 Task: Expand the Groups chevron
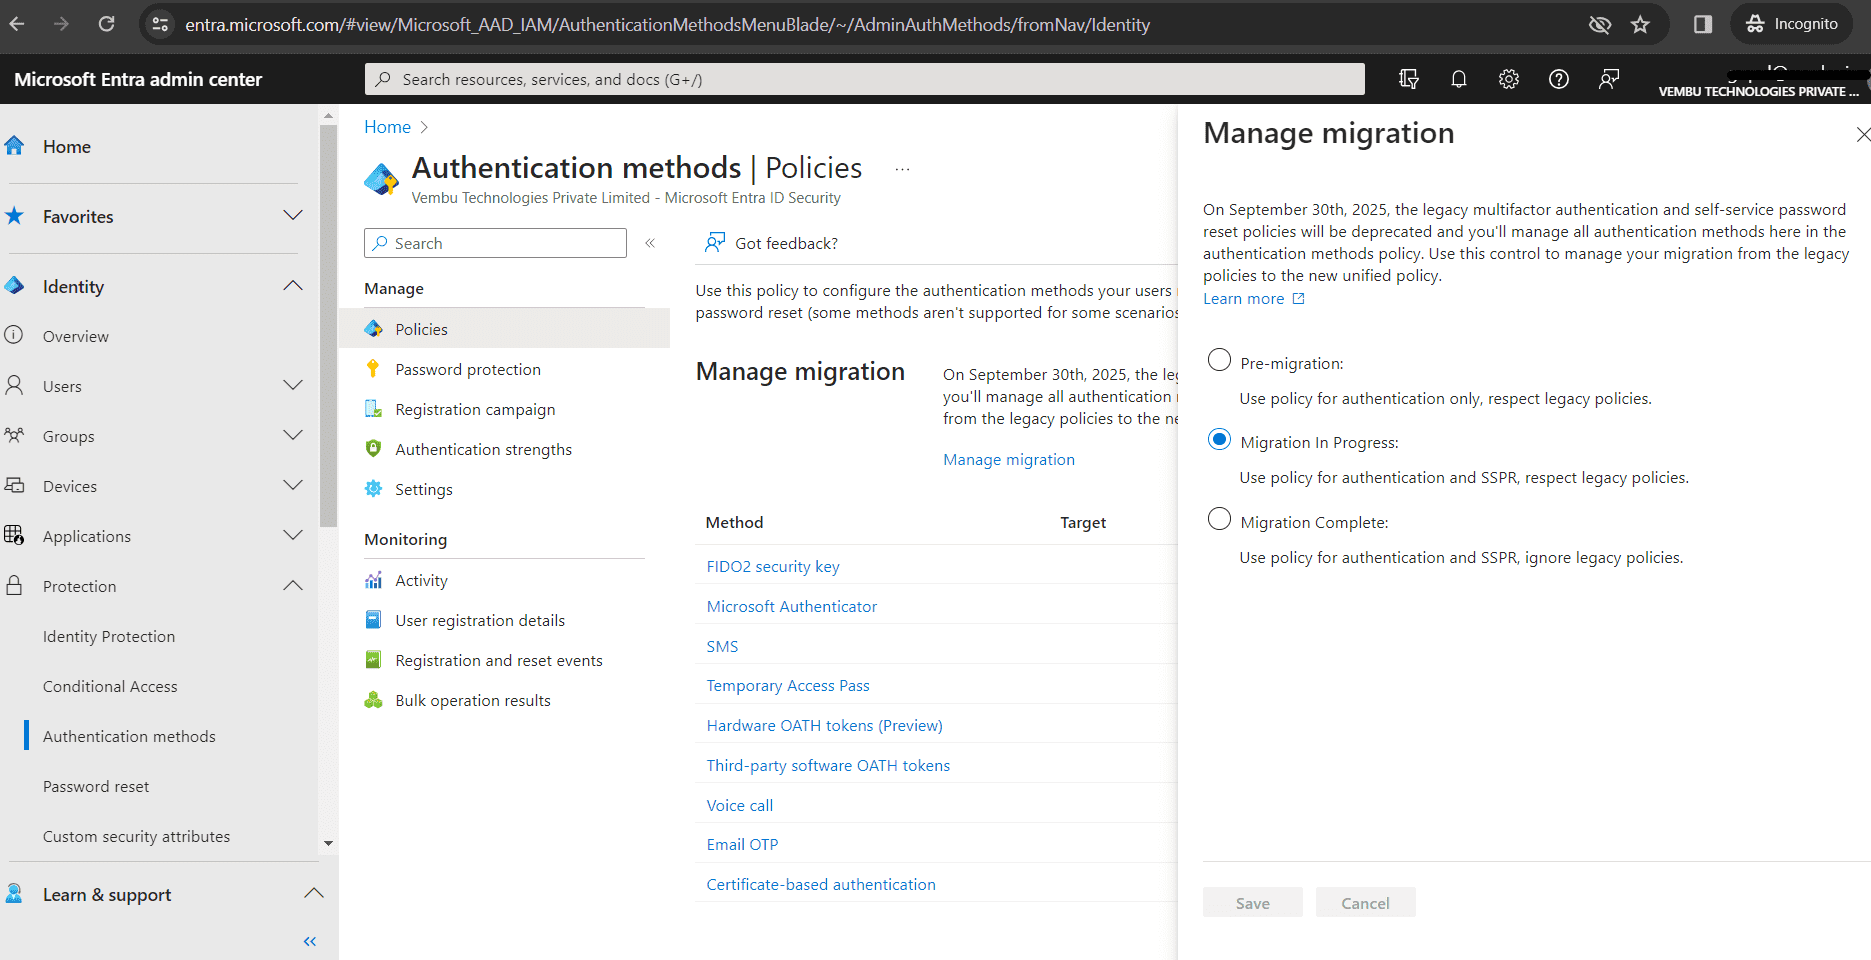tap(293, 436)
